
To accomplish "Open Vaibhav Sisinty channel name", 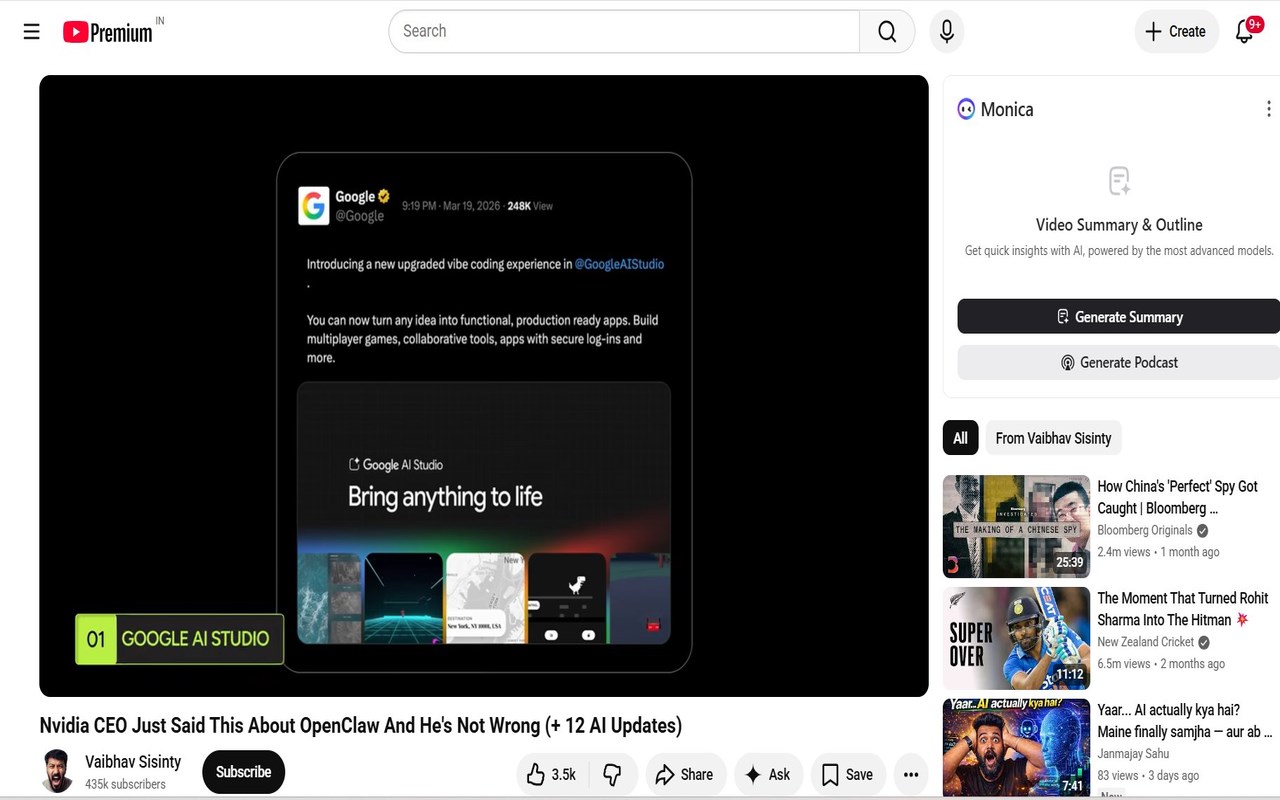I will coord(133,762).
